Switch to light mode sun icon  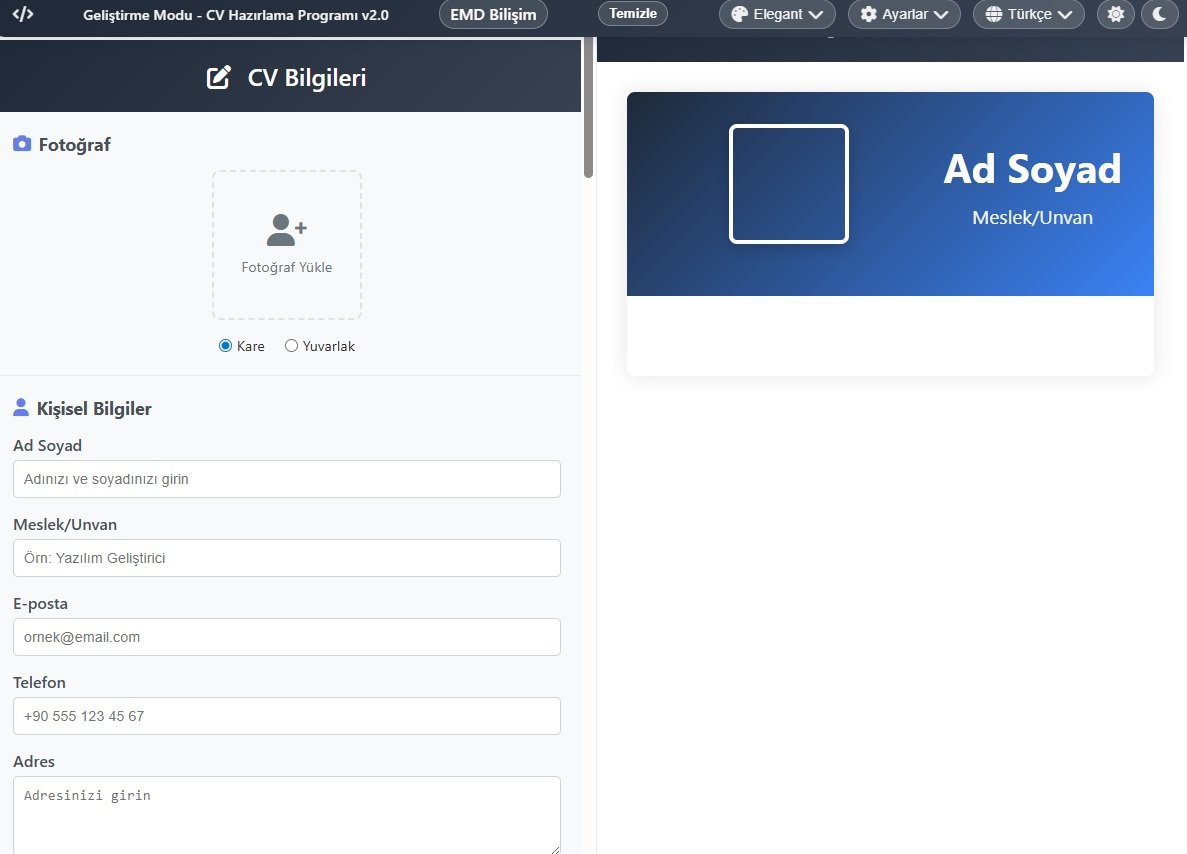(x=1116, y=14)
